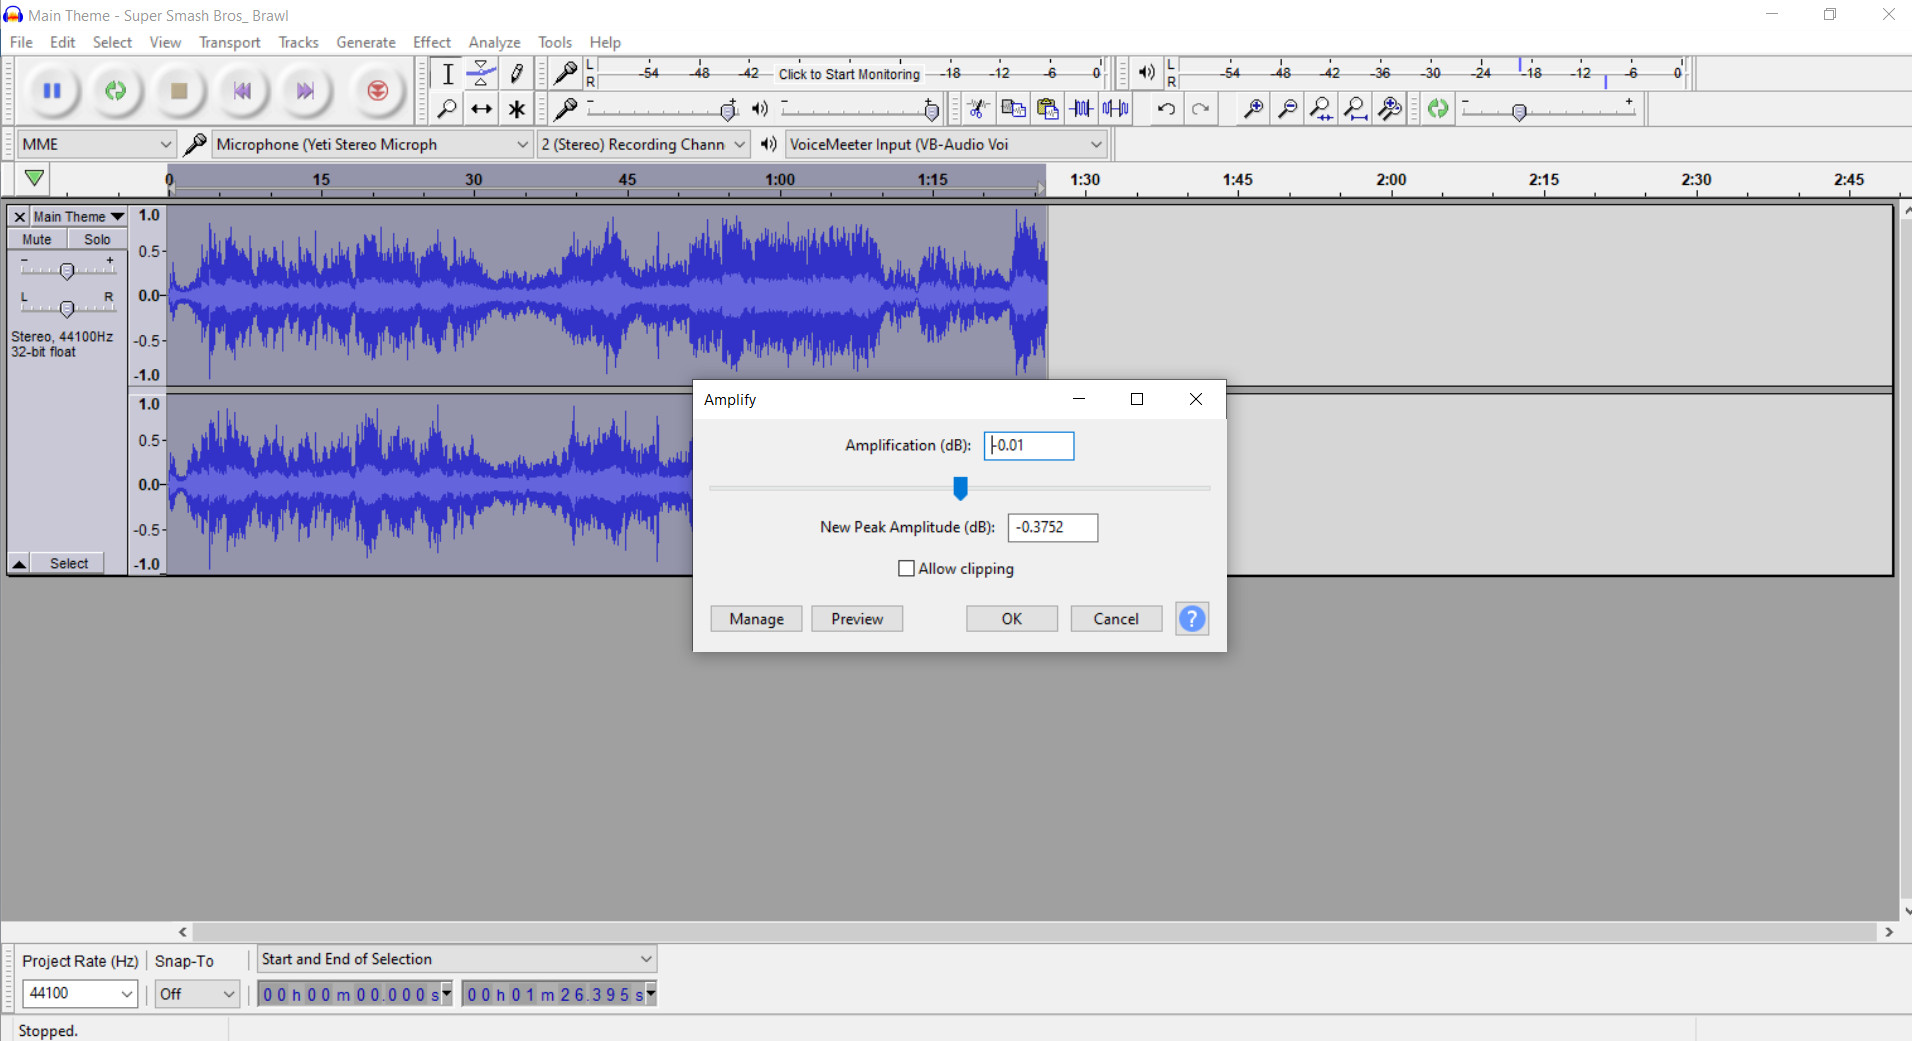Viewport: 1912px width, 1041px height.
Task: Select the Multi-Tool
Action: pos(516,108)
